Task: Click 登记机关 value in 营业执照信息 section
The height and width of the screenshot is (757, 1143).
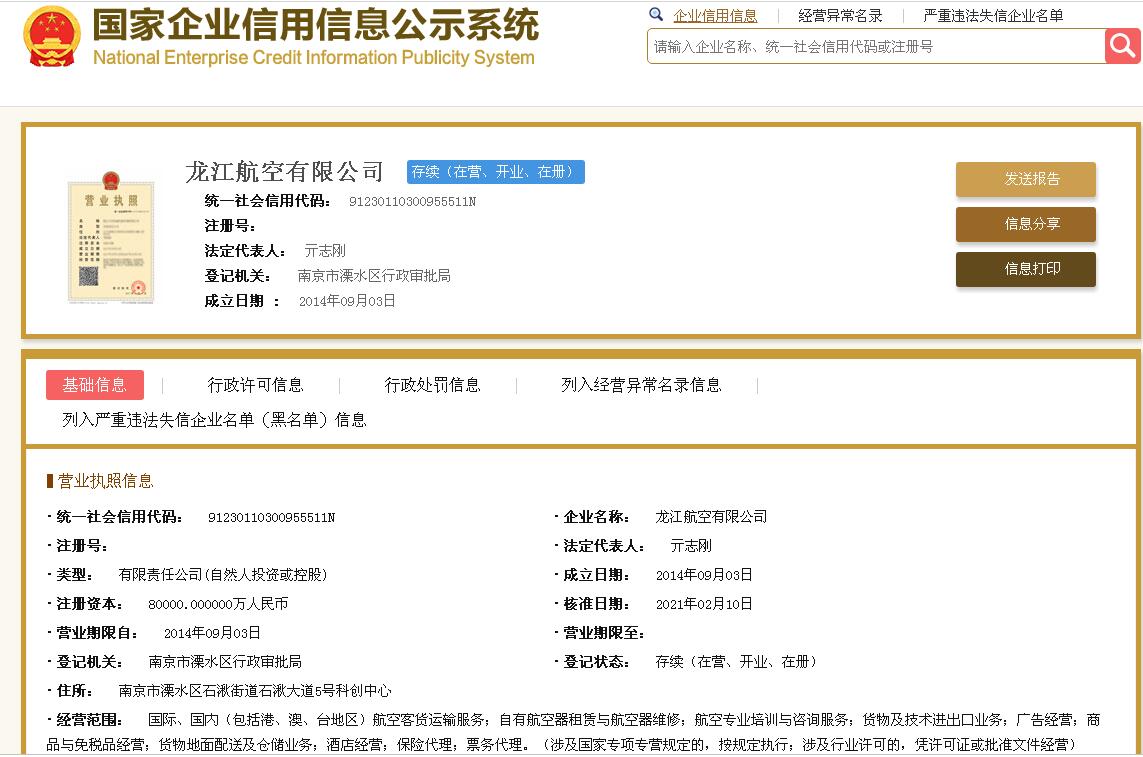Action: click(225, 661)
